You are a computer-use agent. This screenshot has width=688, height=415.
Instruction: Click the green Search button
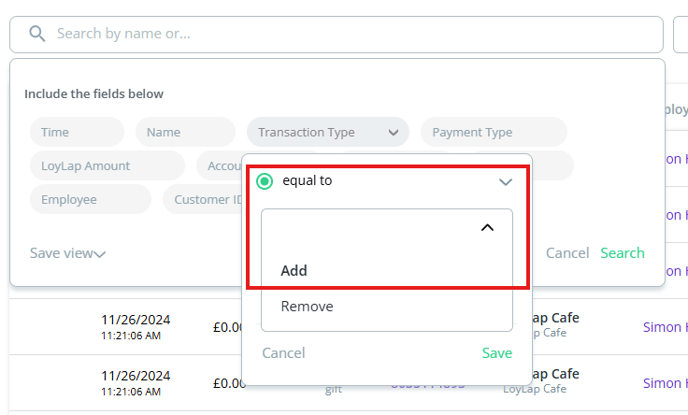pyautogui.click(x=622, y=253)
